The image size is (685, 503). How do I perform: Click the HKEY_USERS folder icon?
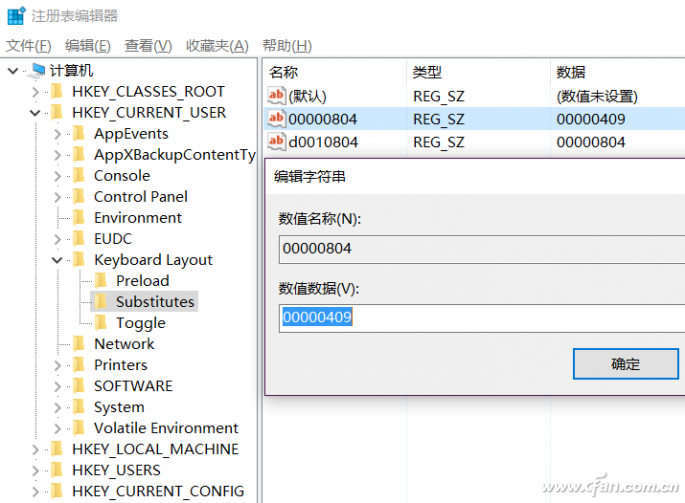pyautogui.click(x=56, y=470)
